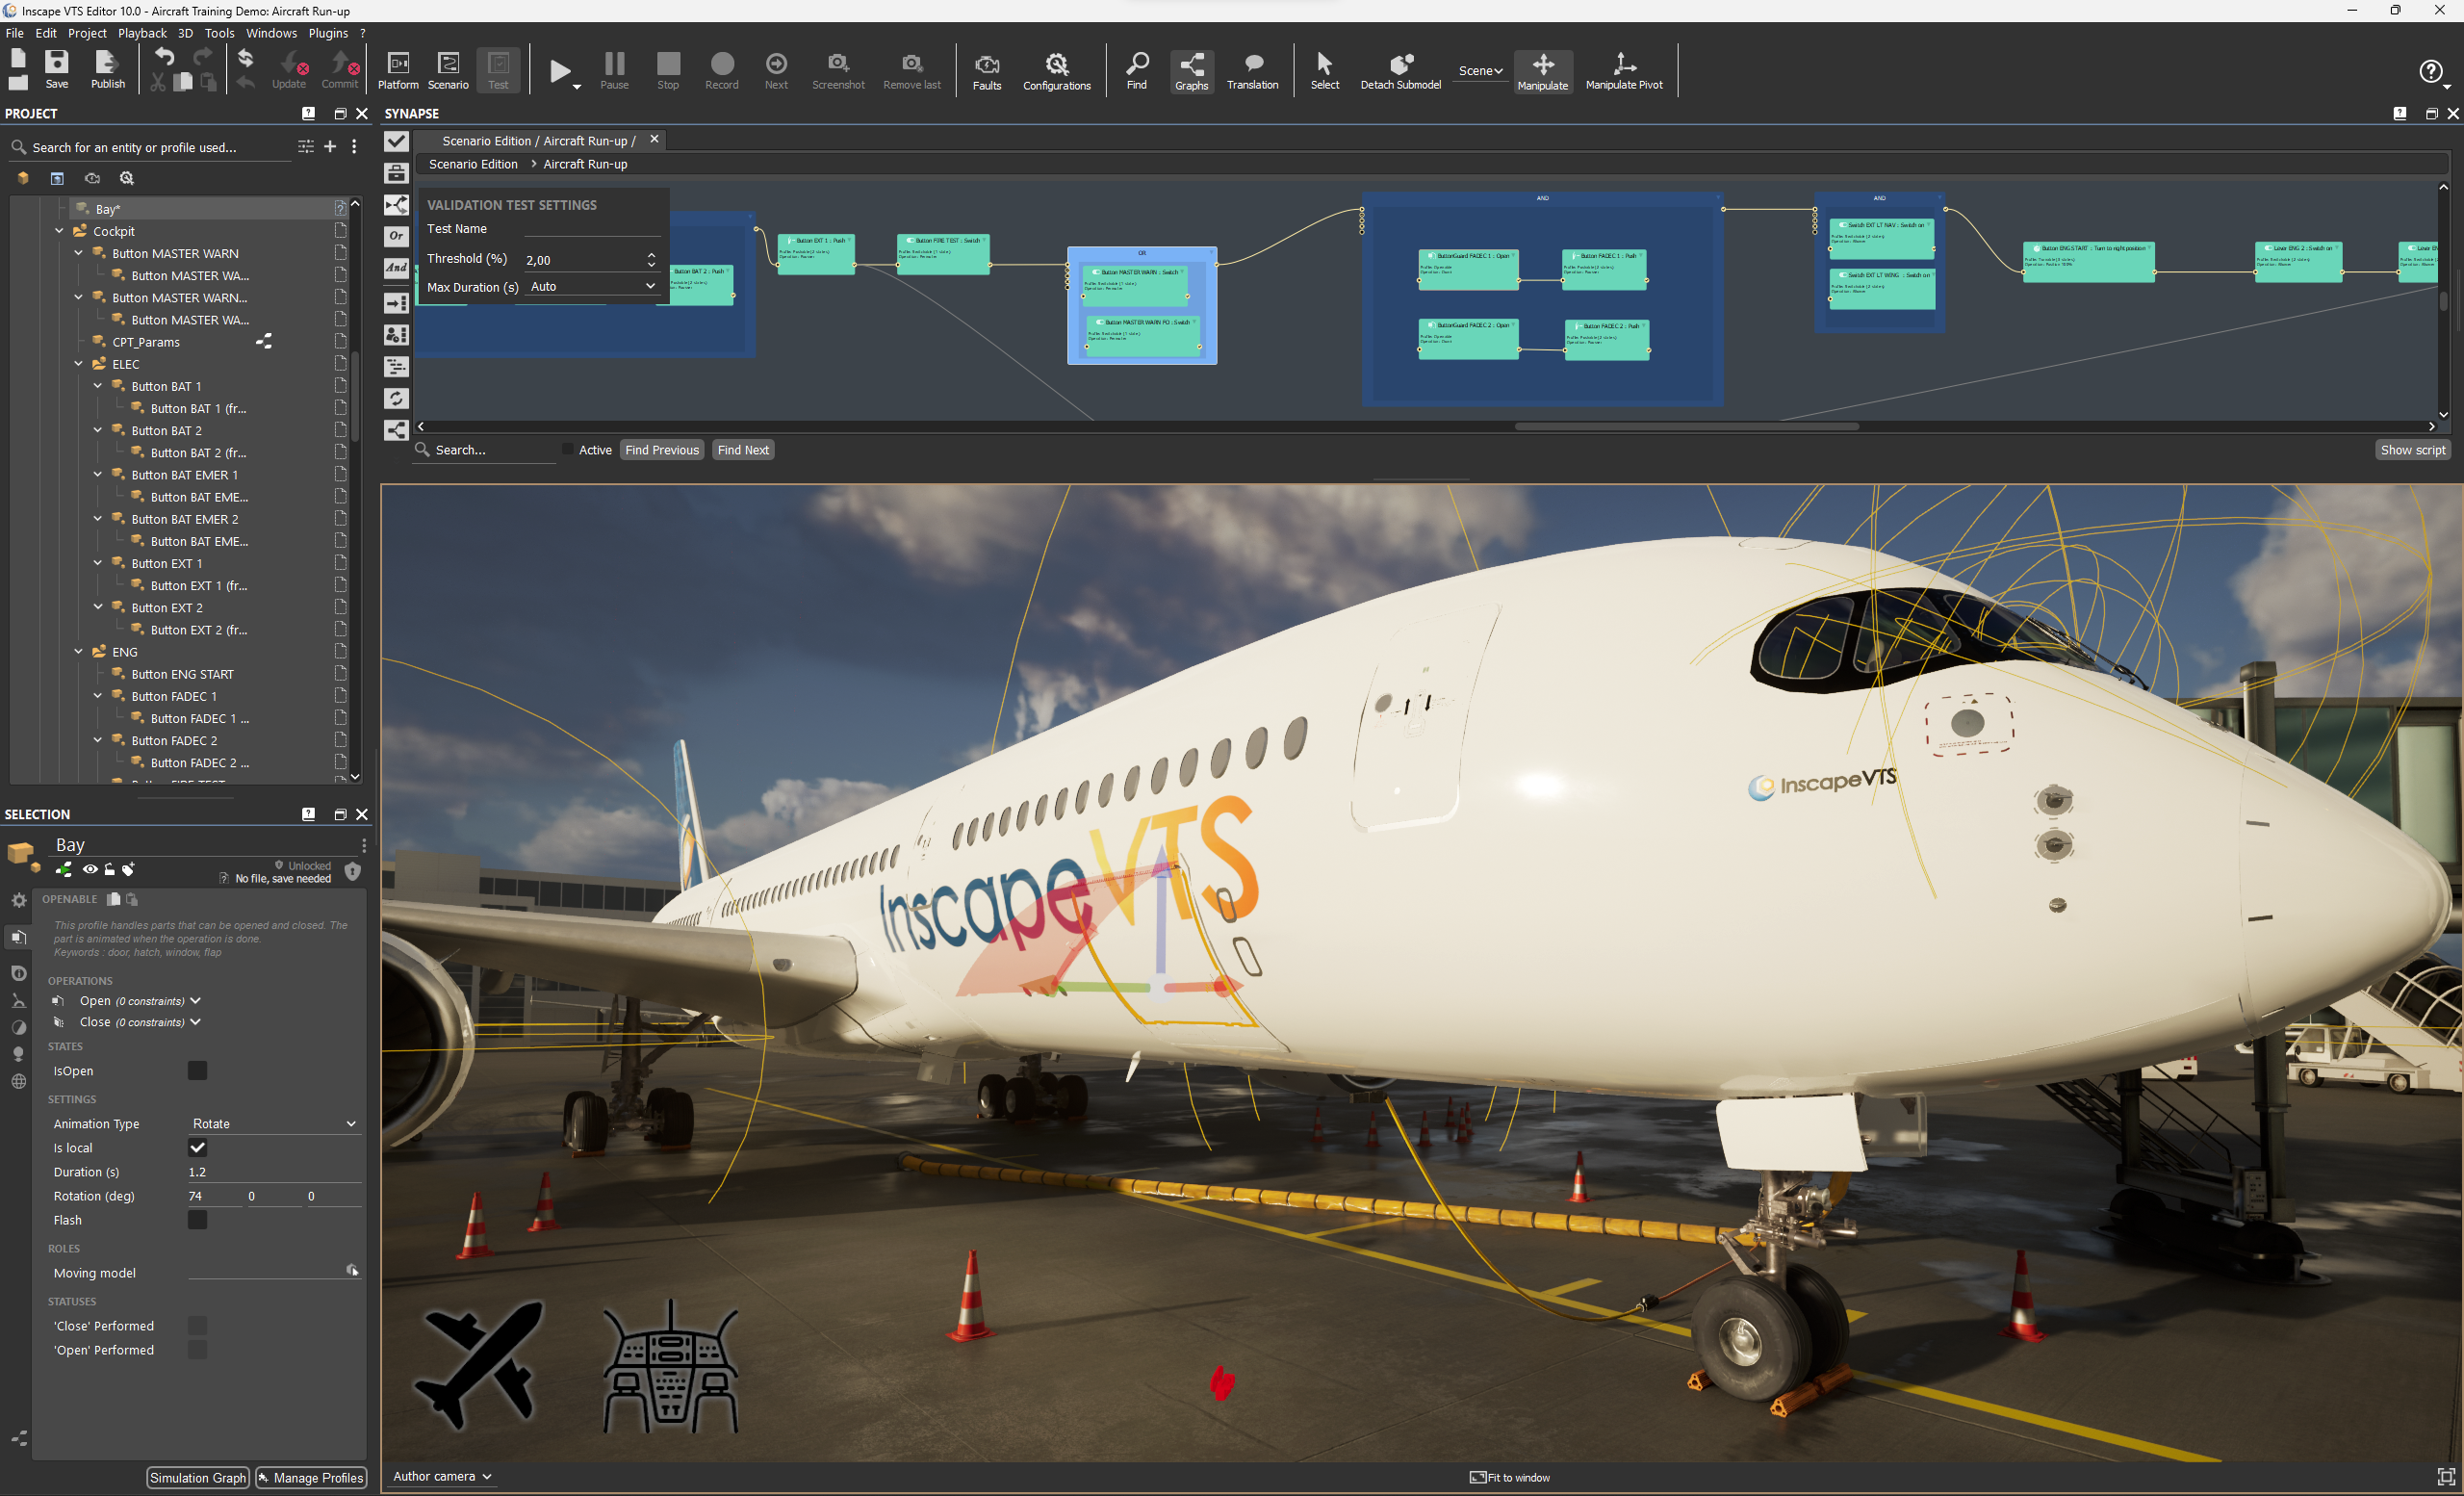The width and height of the screenshot is (2464, 1496).
Task: Click the Show script button
Action: [2412, 450]
